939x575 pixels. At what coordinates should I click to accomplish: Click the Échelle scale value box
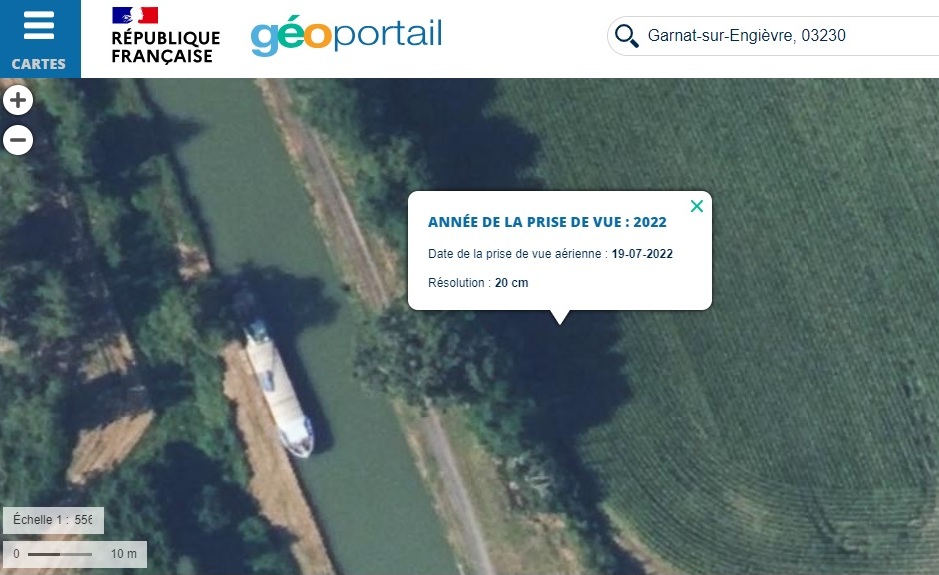(53, 520)
